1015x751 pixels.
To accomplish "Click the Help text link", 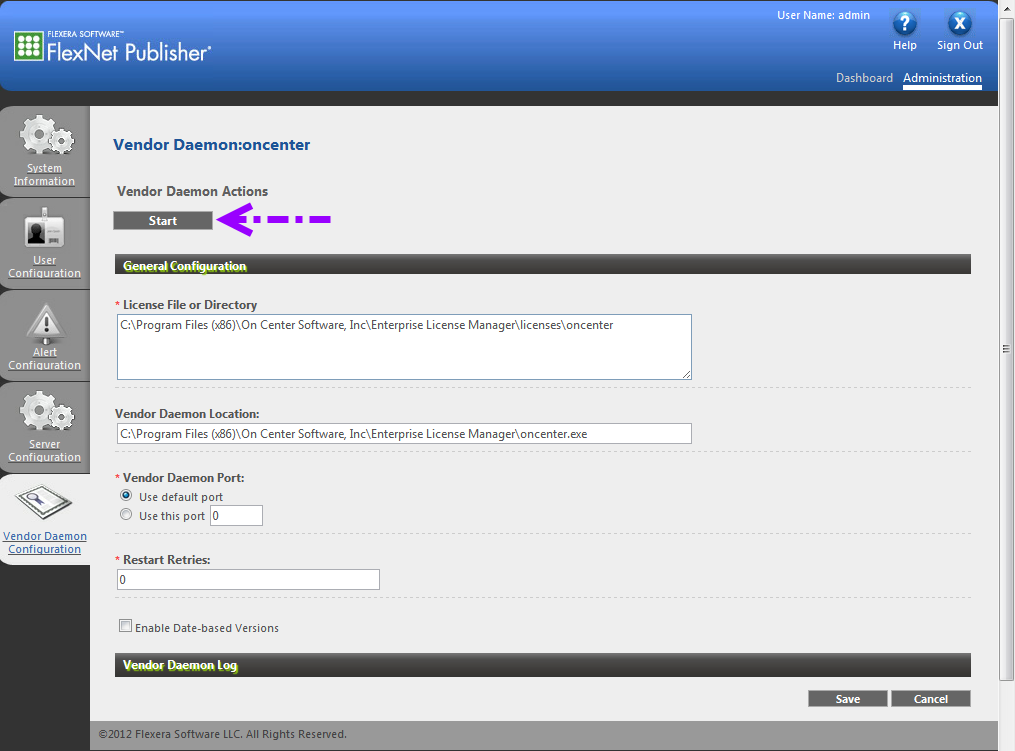I will (904, 45).
